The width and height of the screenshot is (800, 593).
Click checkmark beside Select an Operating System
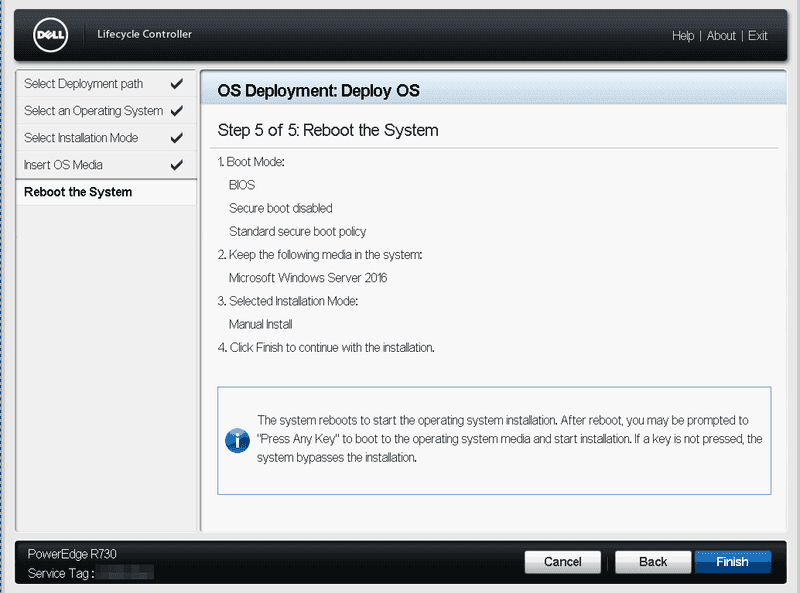(x=177, y=111)
